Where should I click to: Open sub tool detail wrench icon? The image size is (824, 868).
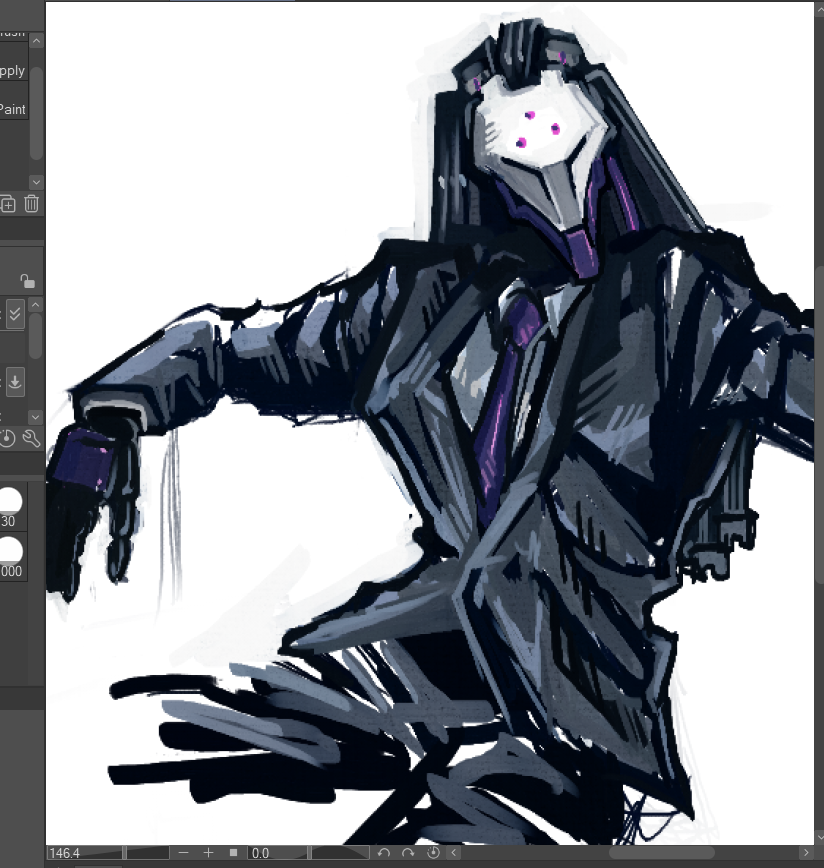[32, 438]
